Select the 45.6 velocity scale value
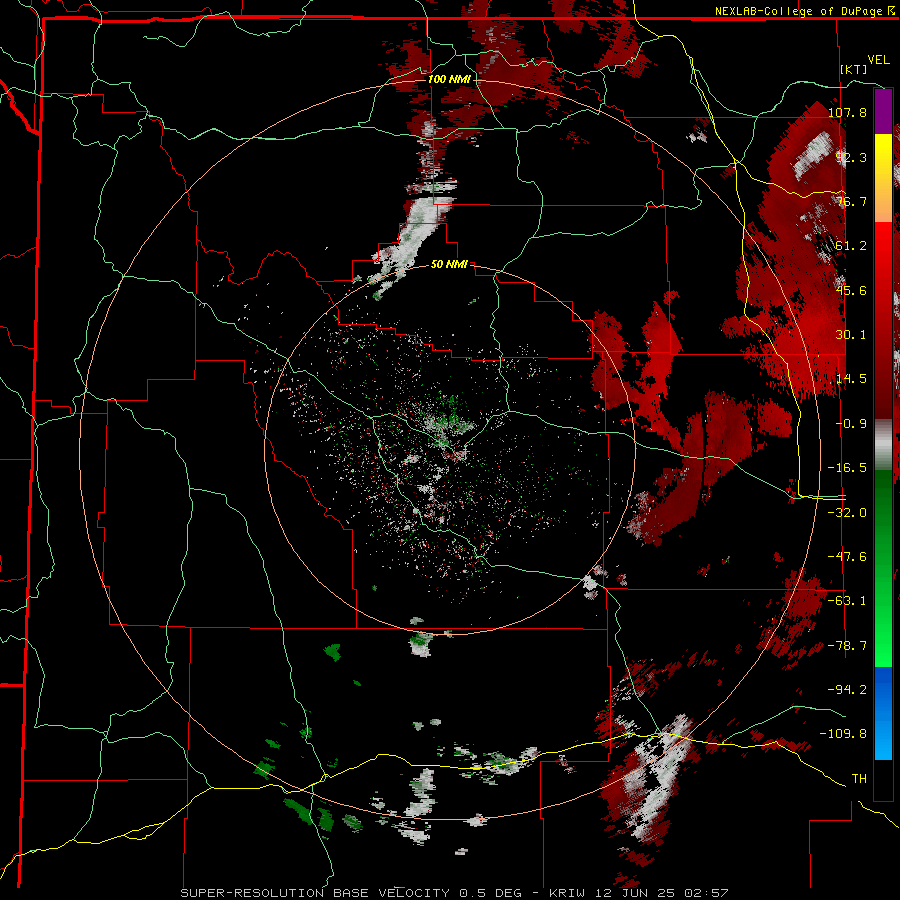This screenshot has width=900, height=900. pyautogui.click(x=851, y=290)
